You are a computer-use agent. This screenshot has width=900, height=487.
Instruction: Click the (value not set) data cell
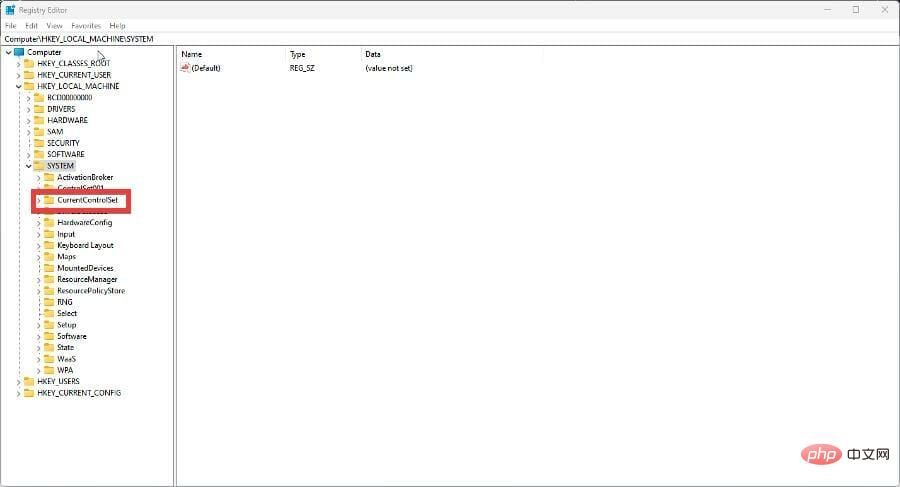tap(389, 68)
